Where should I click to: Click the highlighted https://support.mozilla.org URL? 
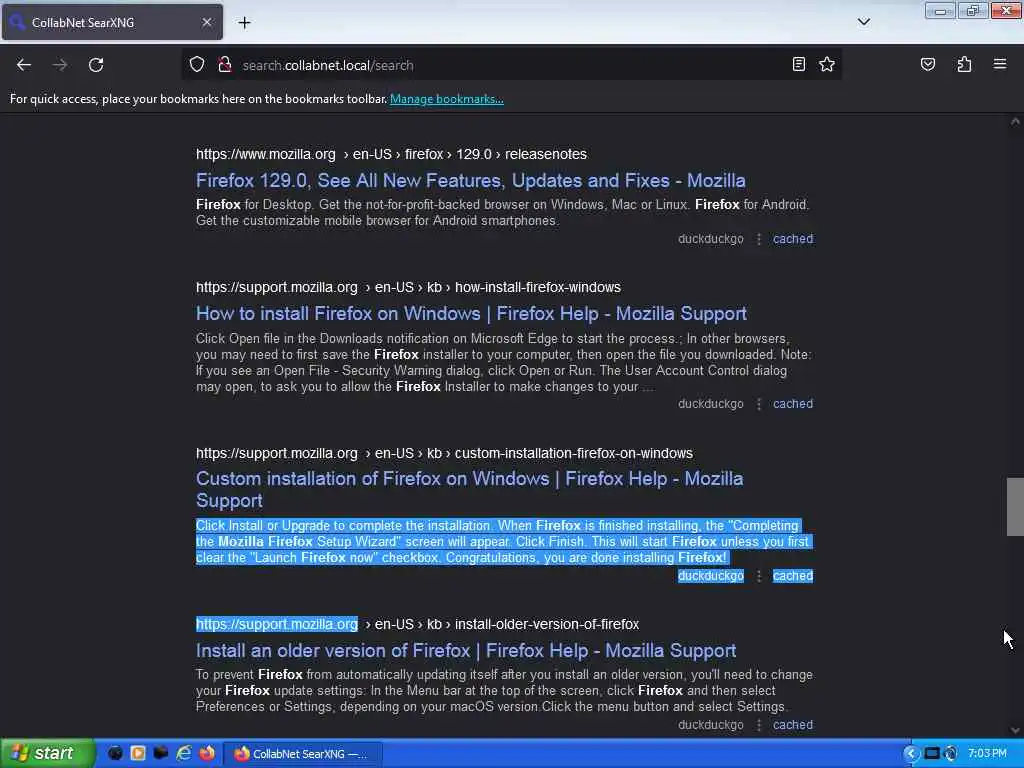277,624
